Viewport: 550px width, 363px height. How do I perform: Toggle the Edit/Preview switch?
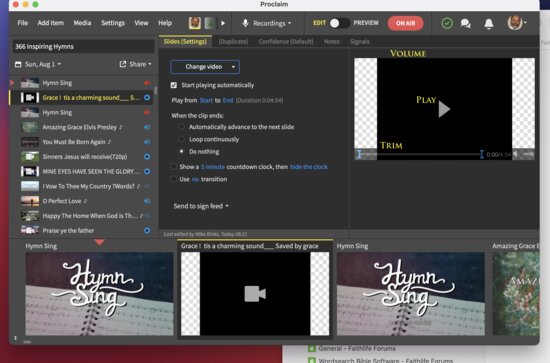pos(340,23)
